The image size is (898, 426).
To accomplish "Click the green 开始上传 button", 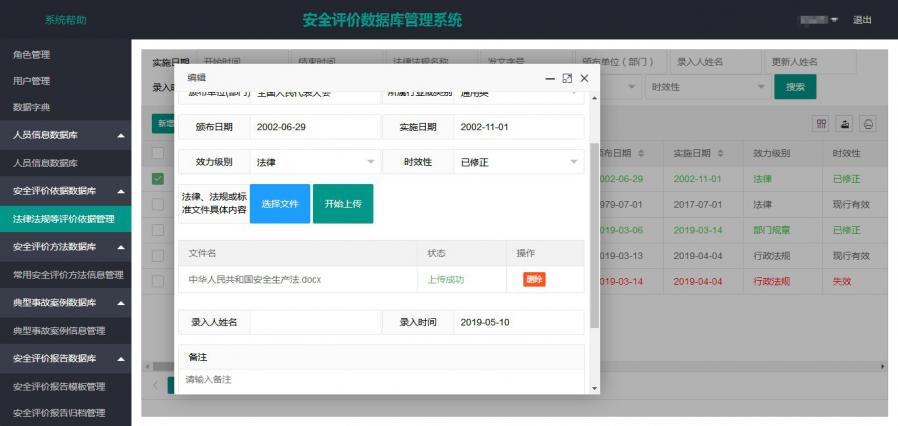I will tap(343, 203).
